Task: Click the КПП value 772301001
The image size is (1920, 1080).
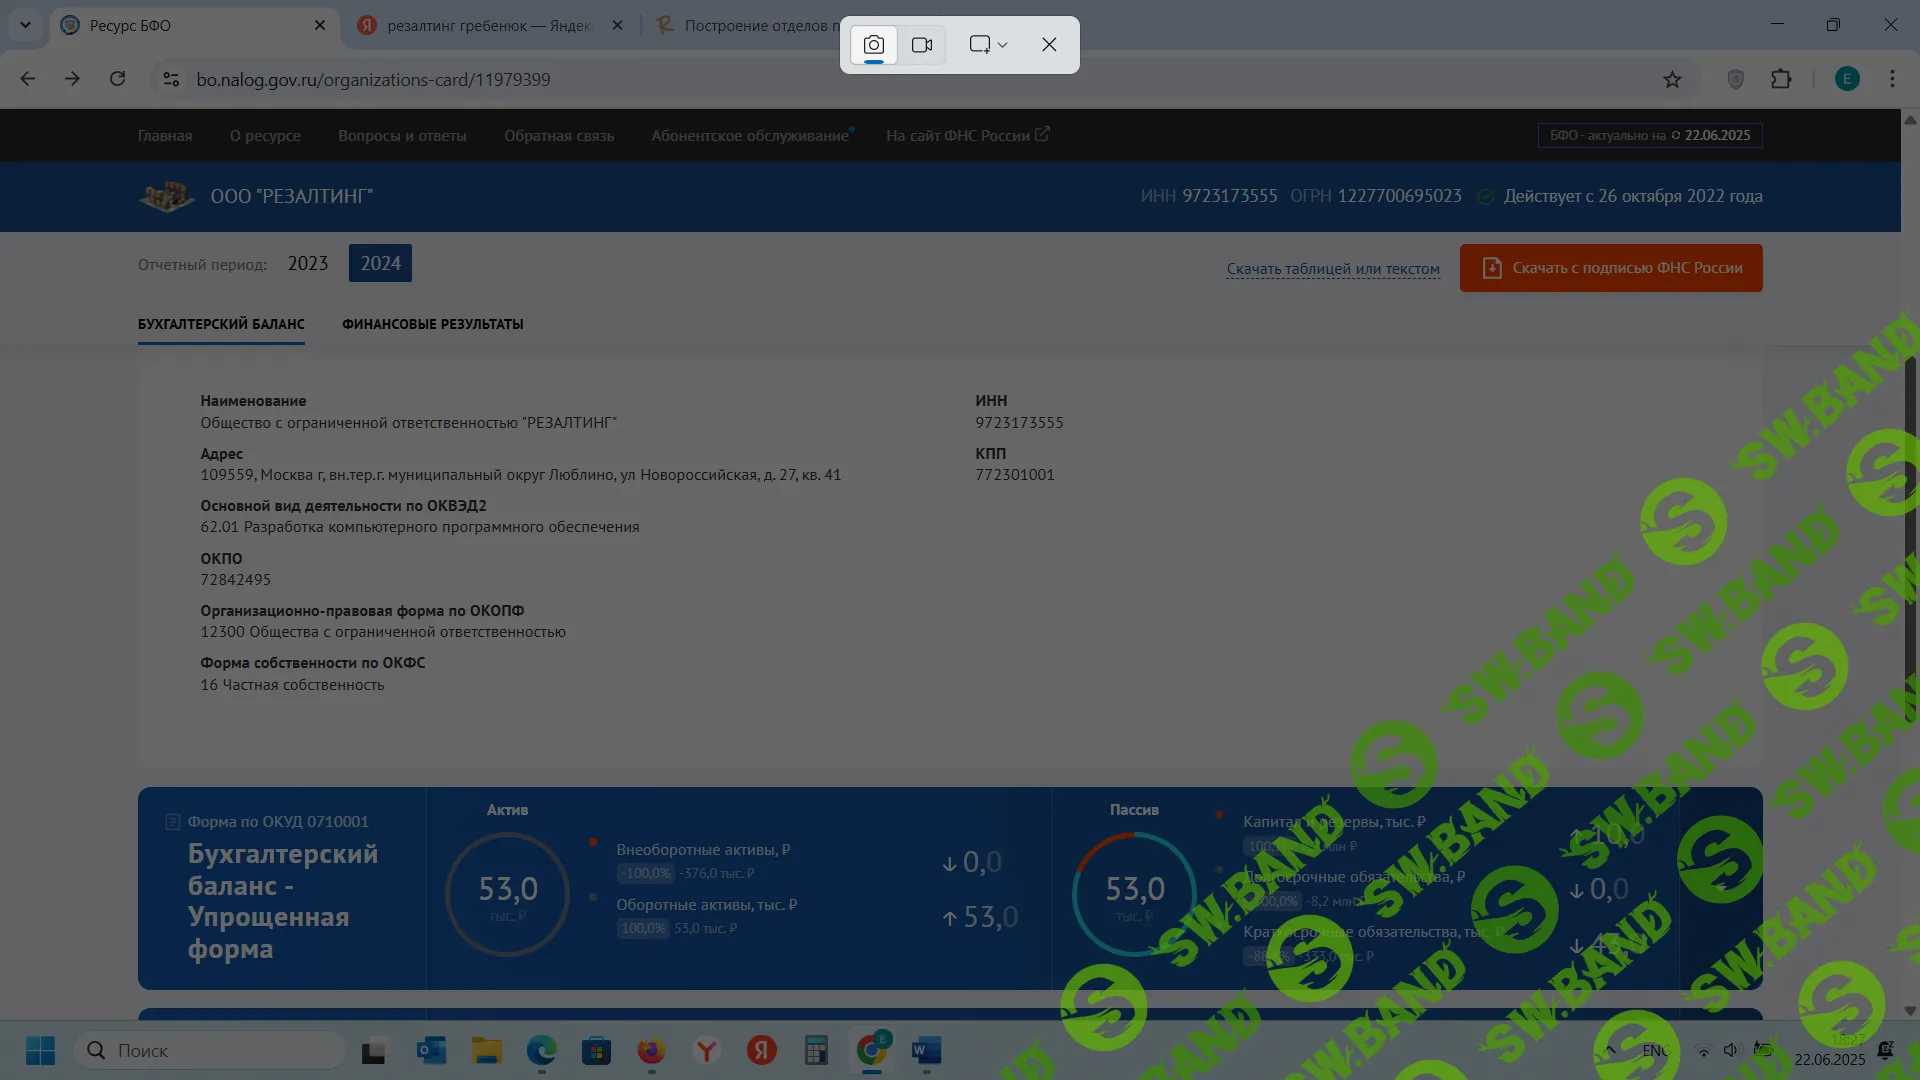Action: point(1015,475)
